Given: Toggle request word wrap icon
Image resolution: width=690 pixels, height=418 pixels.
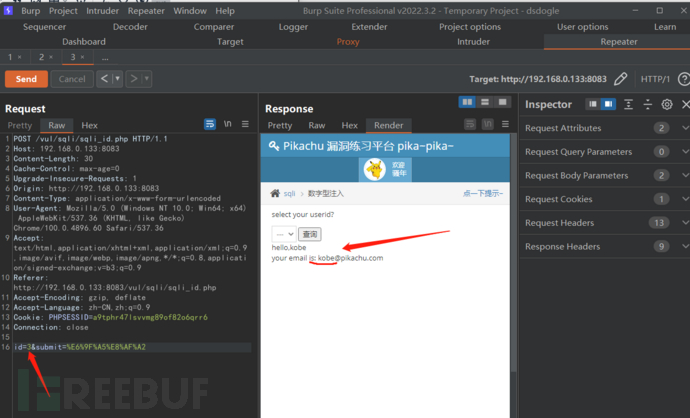Looking at the screenshot, I should 210,125.
